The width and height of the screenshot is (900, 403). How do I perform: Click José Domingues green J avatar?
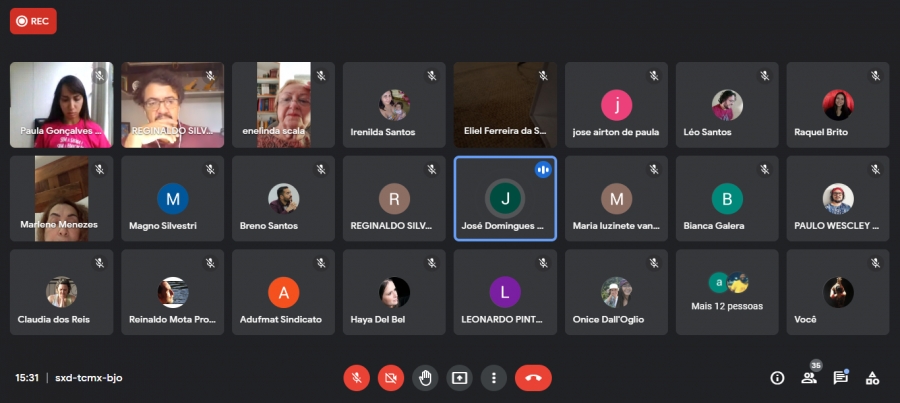click(505, 199)
